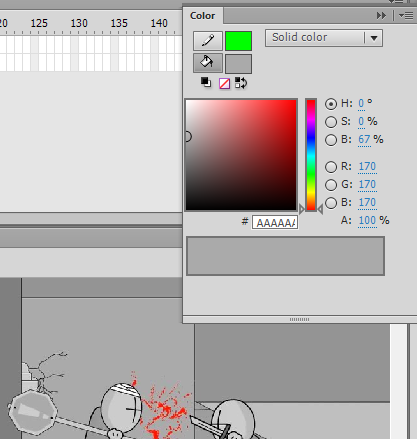Select the G green radio button
This screenshot has width=417, height=439.
coord(331,185)
